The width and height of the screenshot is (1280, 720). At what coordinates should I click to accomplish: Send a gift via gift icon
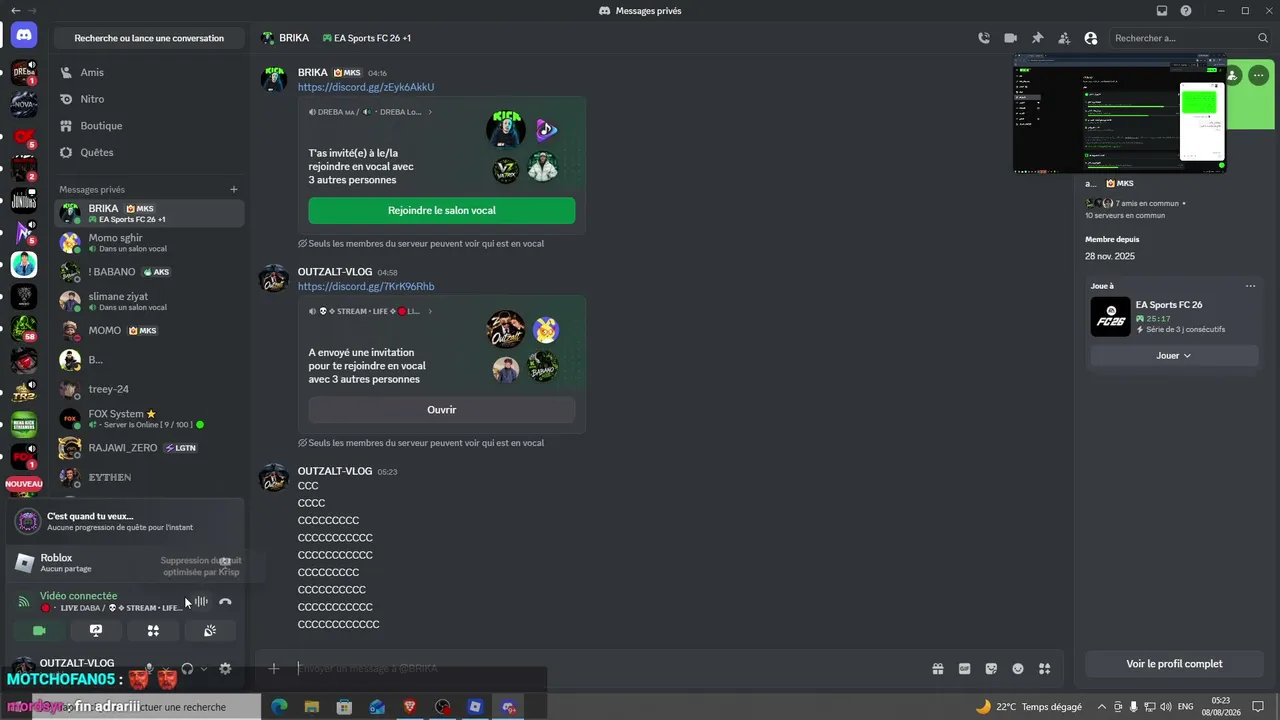[x=938, y=669]
